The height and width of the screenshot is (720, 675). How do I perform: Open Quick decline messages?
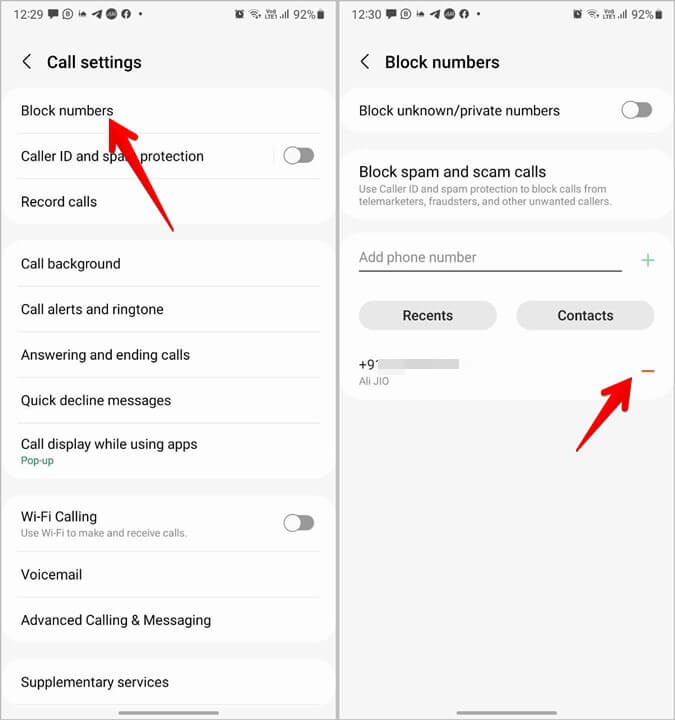click(168, 400)
